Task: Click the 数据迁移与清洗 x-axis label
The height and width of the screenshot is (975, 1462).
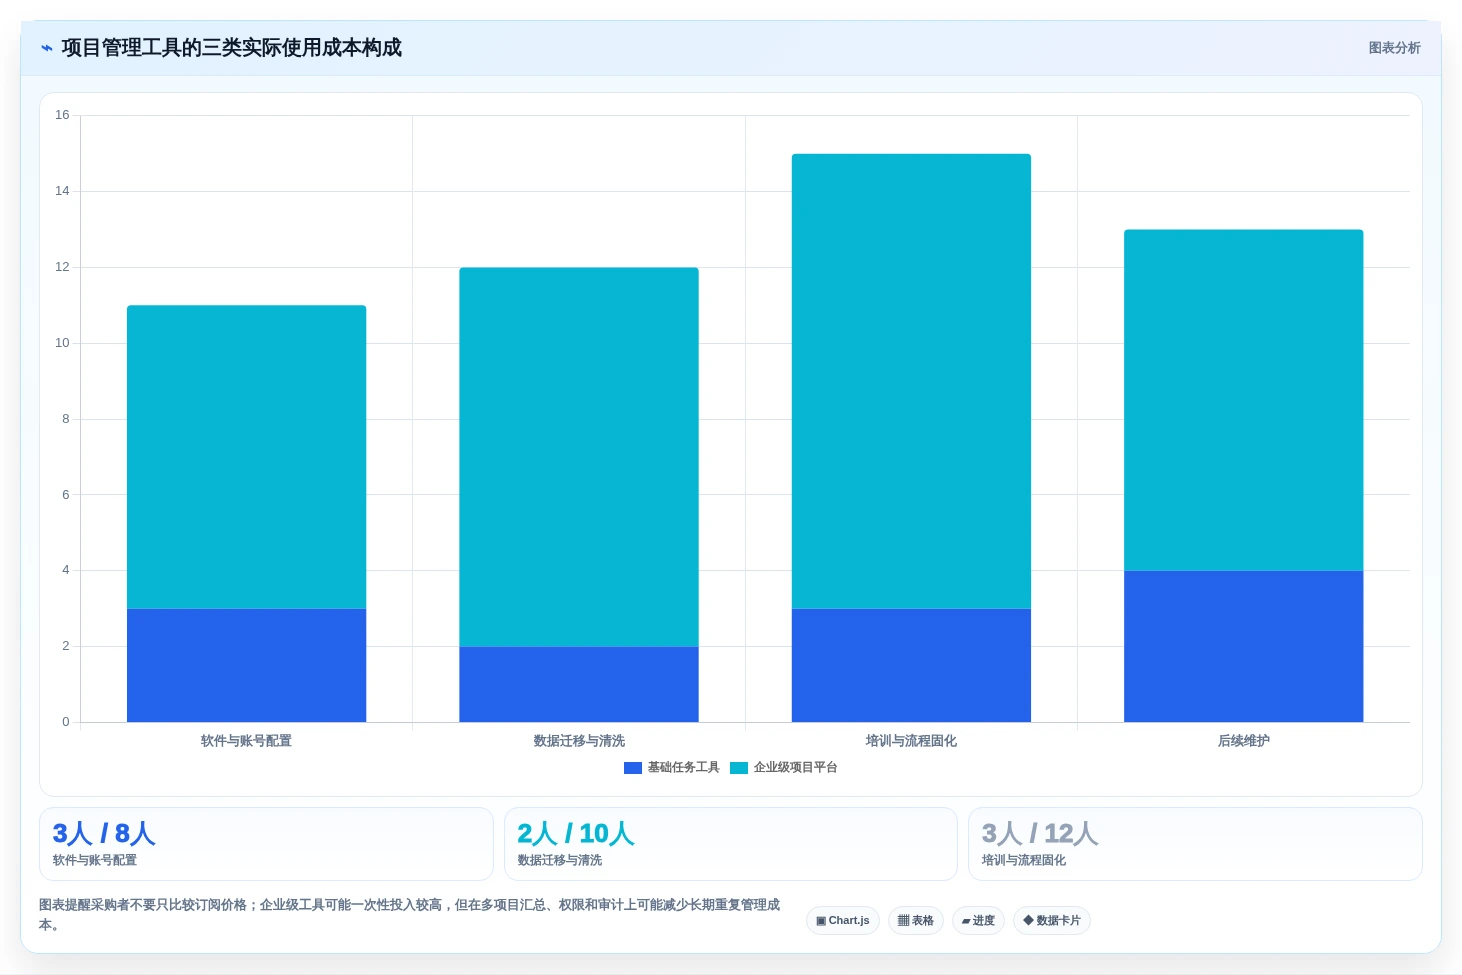Action: point(579,741)
